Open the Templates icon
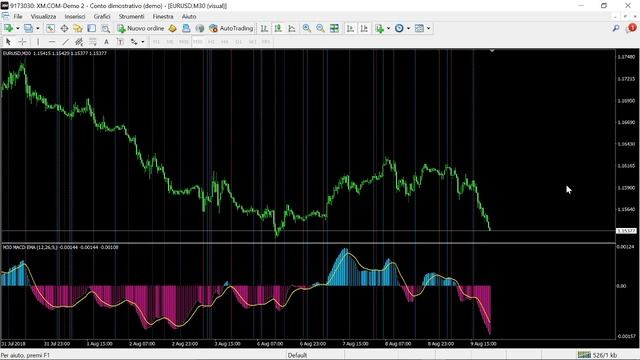This screenshot has width=640, height=360. pyautogui.click(x=419, y=28)
